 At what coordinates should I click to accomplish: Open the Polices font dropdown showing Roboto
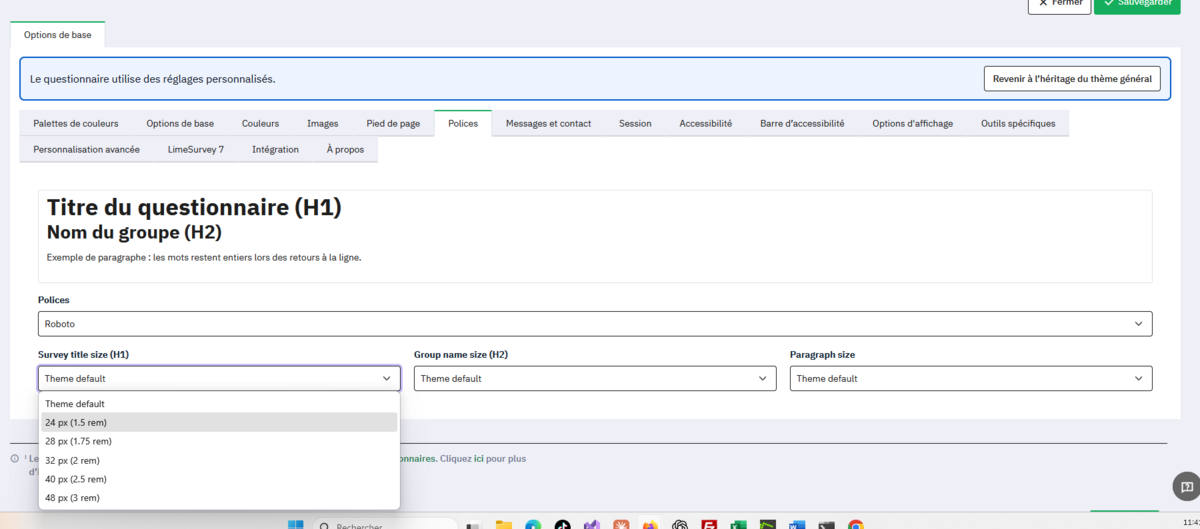(x=595, y=324)
